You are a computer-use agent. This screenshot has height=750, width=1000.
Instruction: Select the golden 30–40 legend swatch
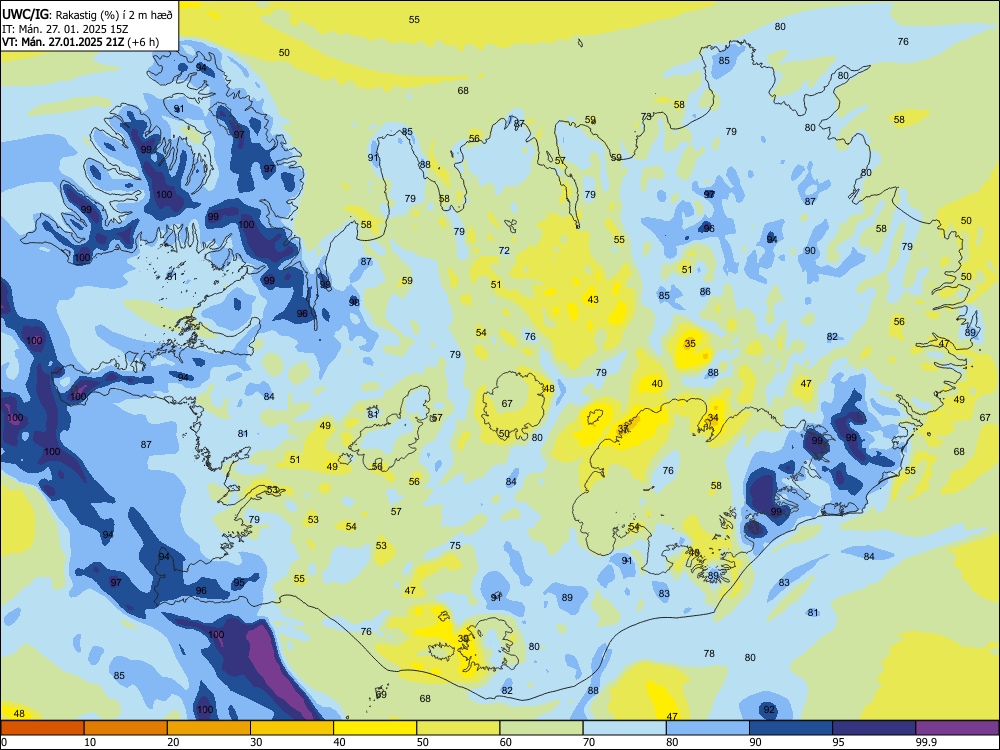292,728
